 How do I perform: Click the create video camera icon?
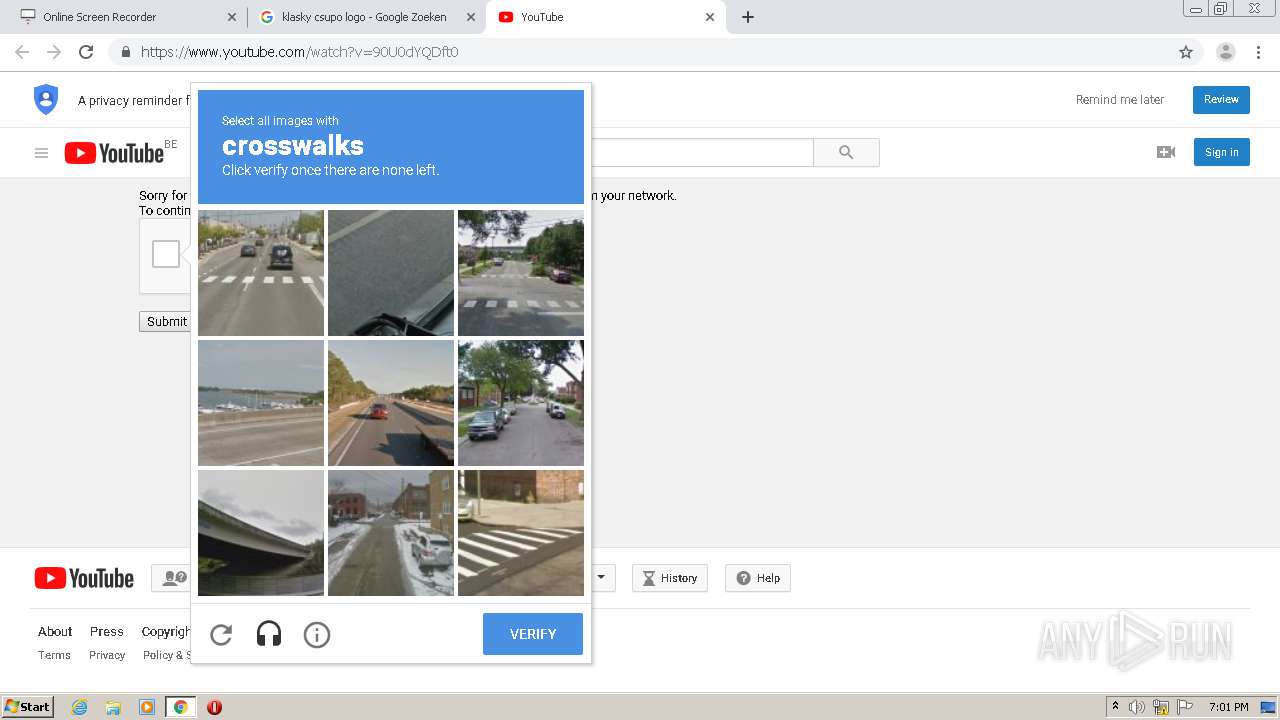click(x=1166, y=152)
